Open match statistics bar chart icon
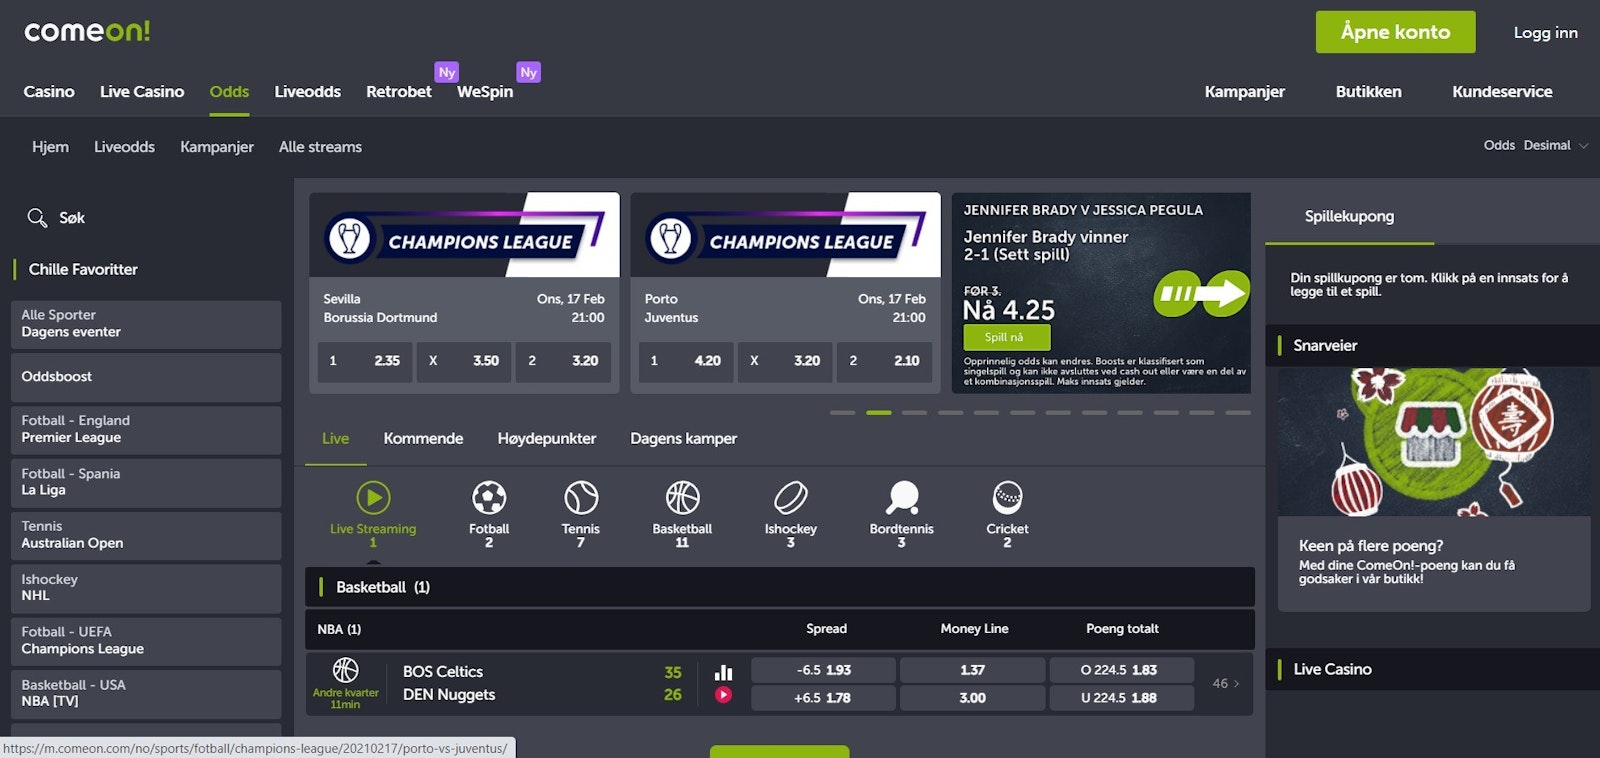The image size is (1600, 758). [723, 672]
